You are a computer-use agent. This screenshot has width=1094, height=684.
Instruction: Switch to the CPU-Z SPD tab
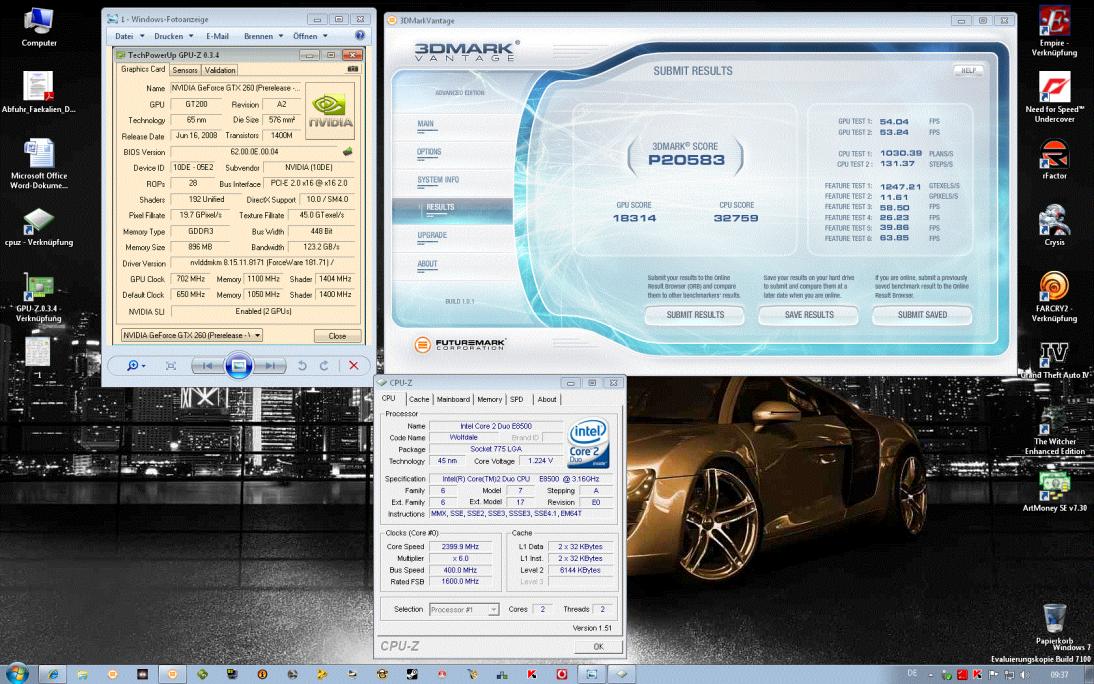pyautogui.click(x=516, y=399)
